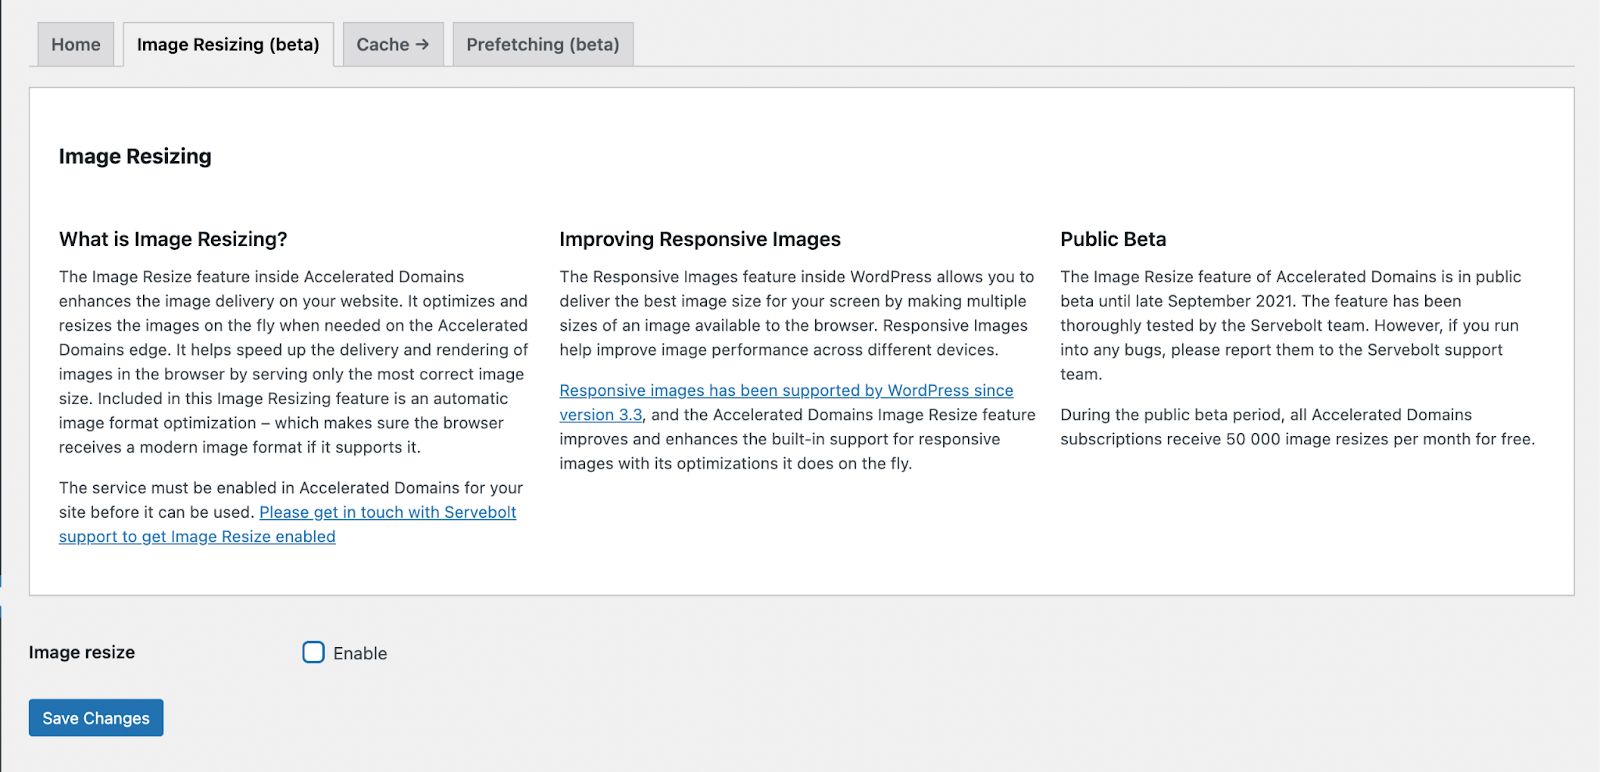1600x772 pixels.
Task: Click the 'What is Image Resizing?' heading
Action: click(173, 239)
